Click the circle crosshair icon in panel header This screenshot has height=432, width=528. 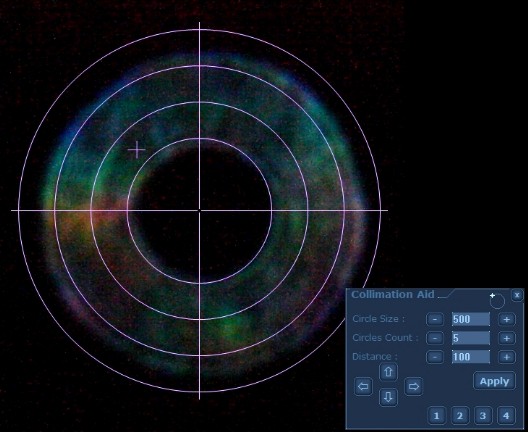[x=497, y=300]
